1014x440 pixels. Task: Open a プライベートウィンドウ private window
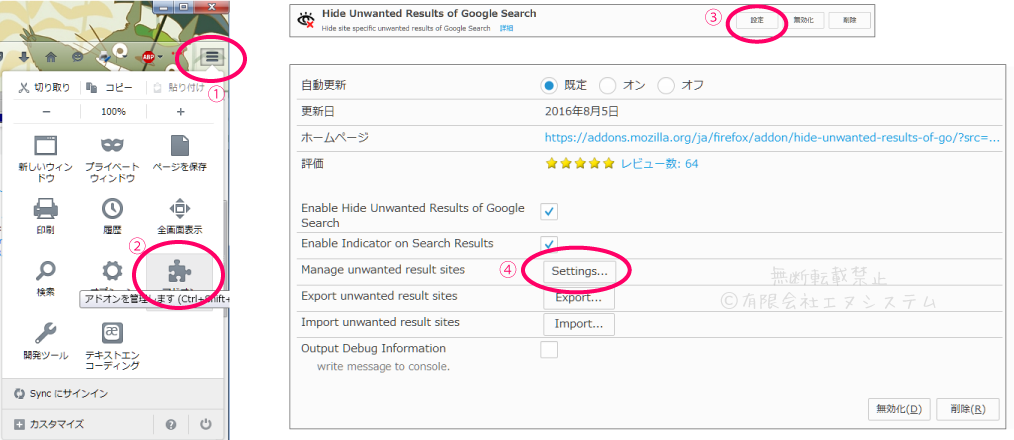(x=113, y=159)
